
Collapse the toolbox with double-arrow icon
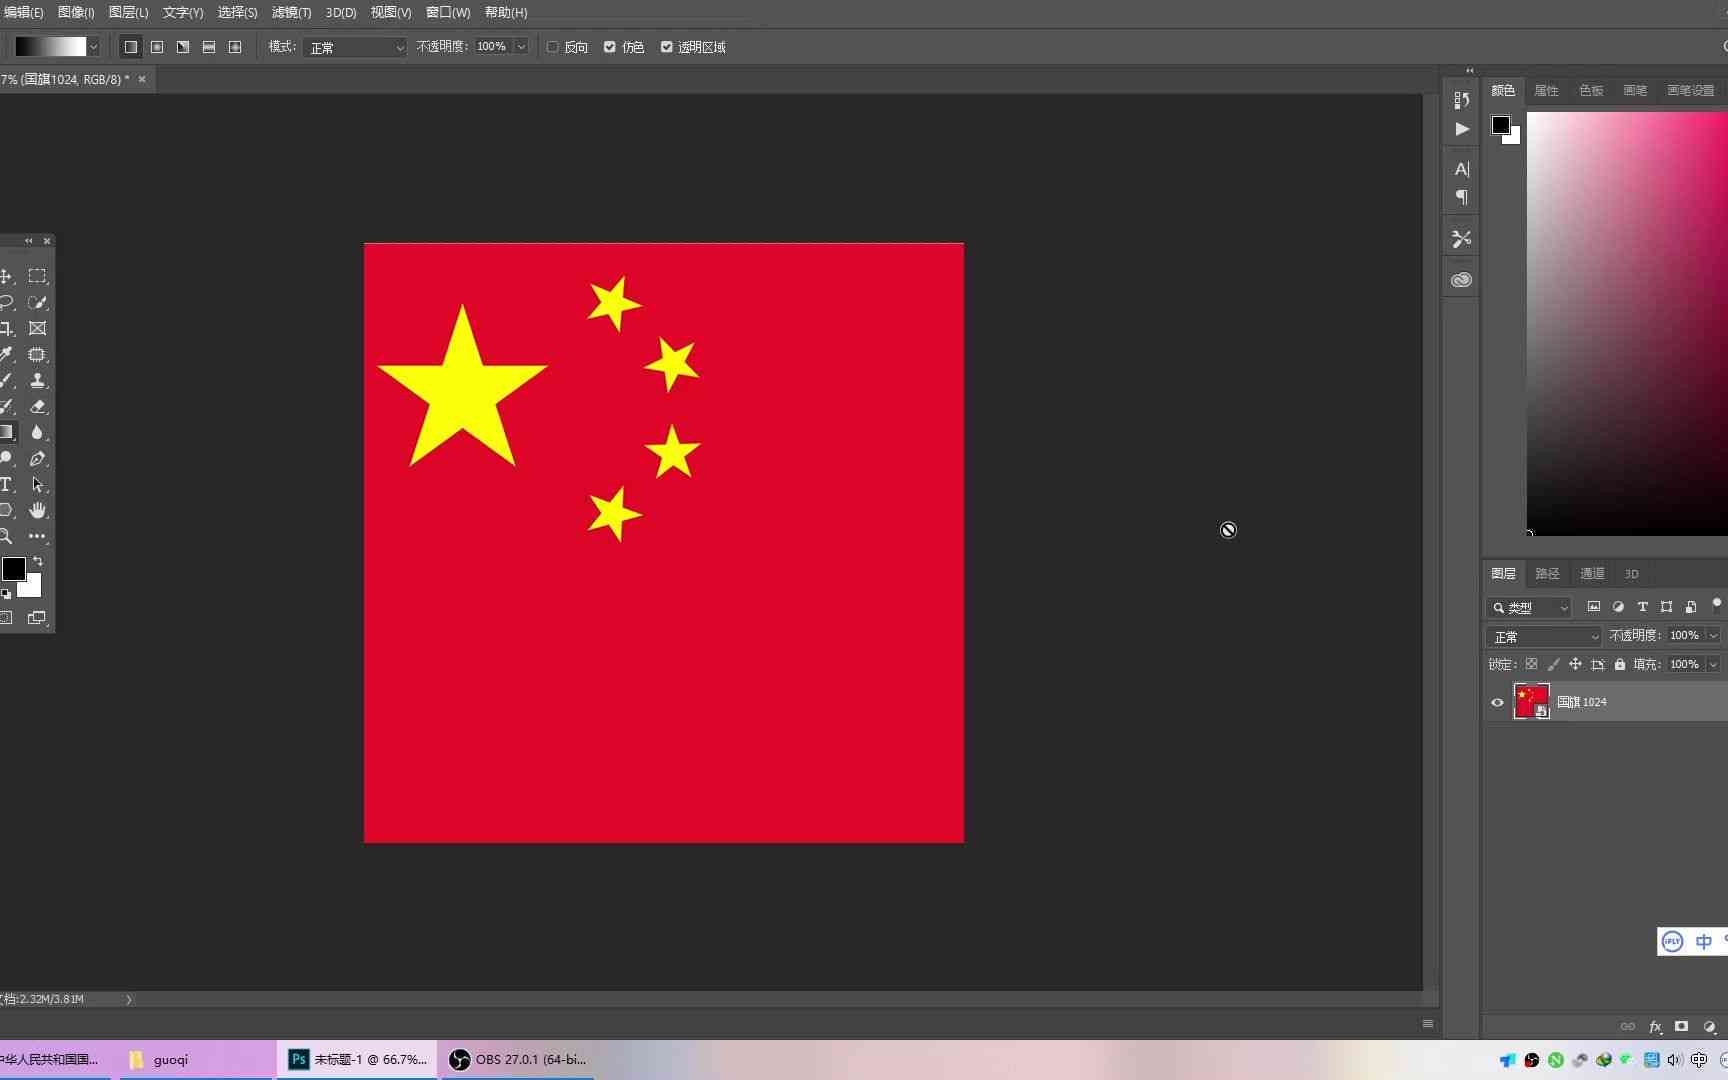(29, 241)
